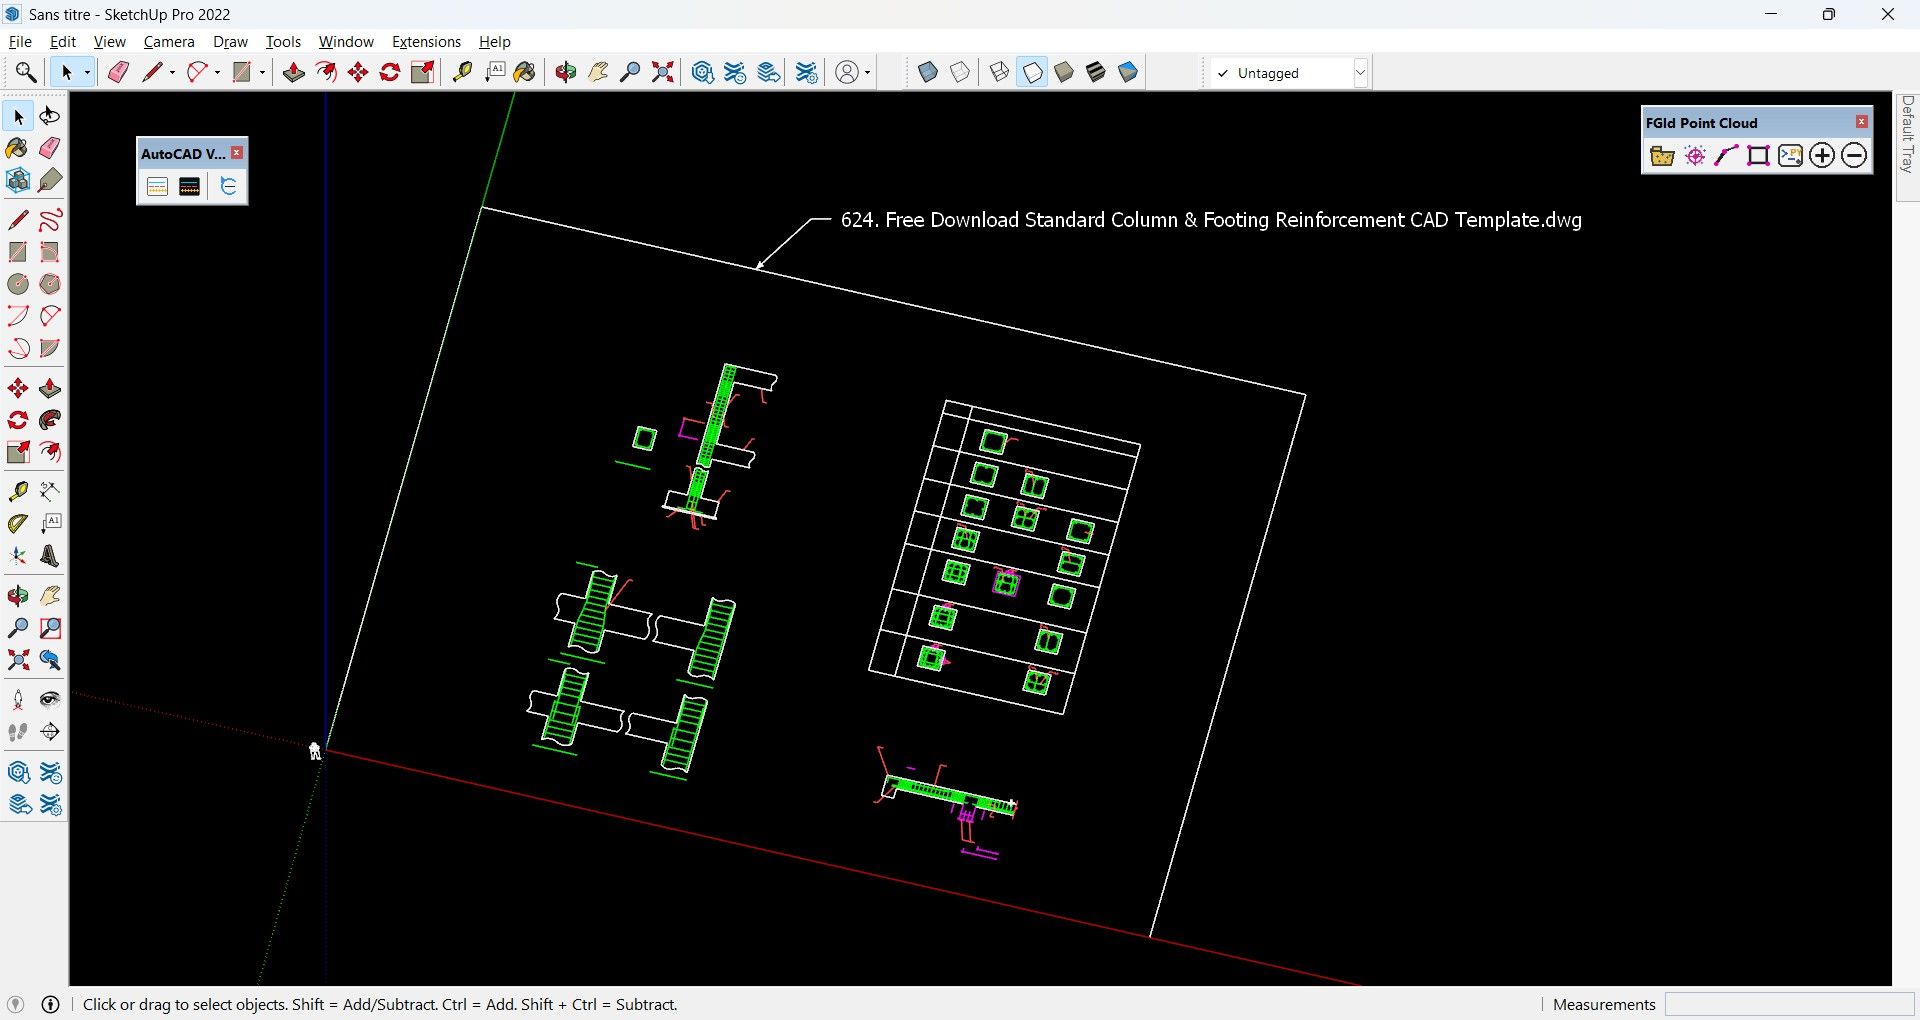Viewport: 1920px width, 1020px height.
Task: Click the Measurements input box
Action: (x=1789, y=1004)
